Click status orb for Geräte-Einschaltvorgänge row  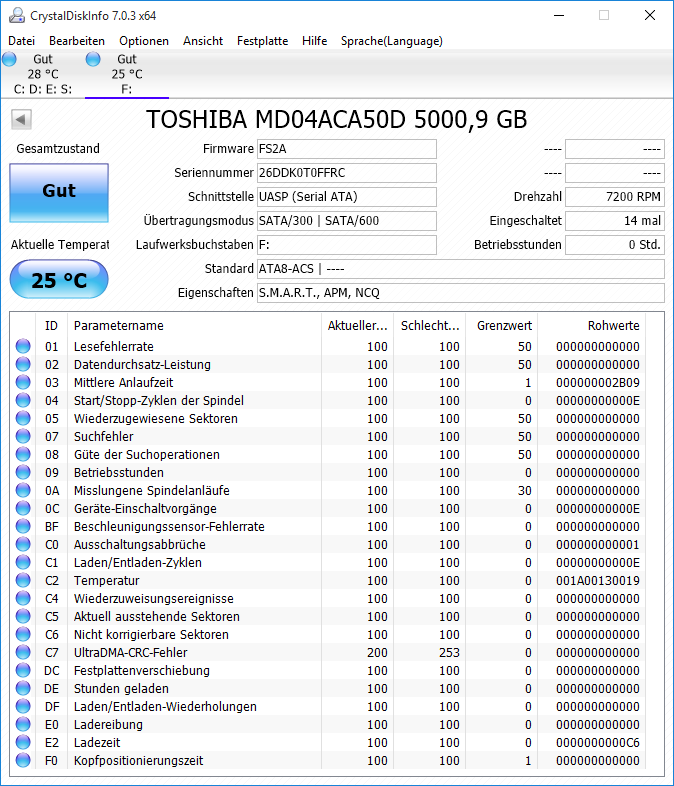click(x=23, y=509)
